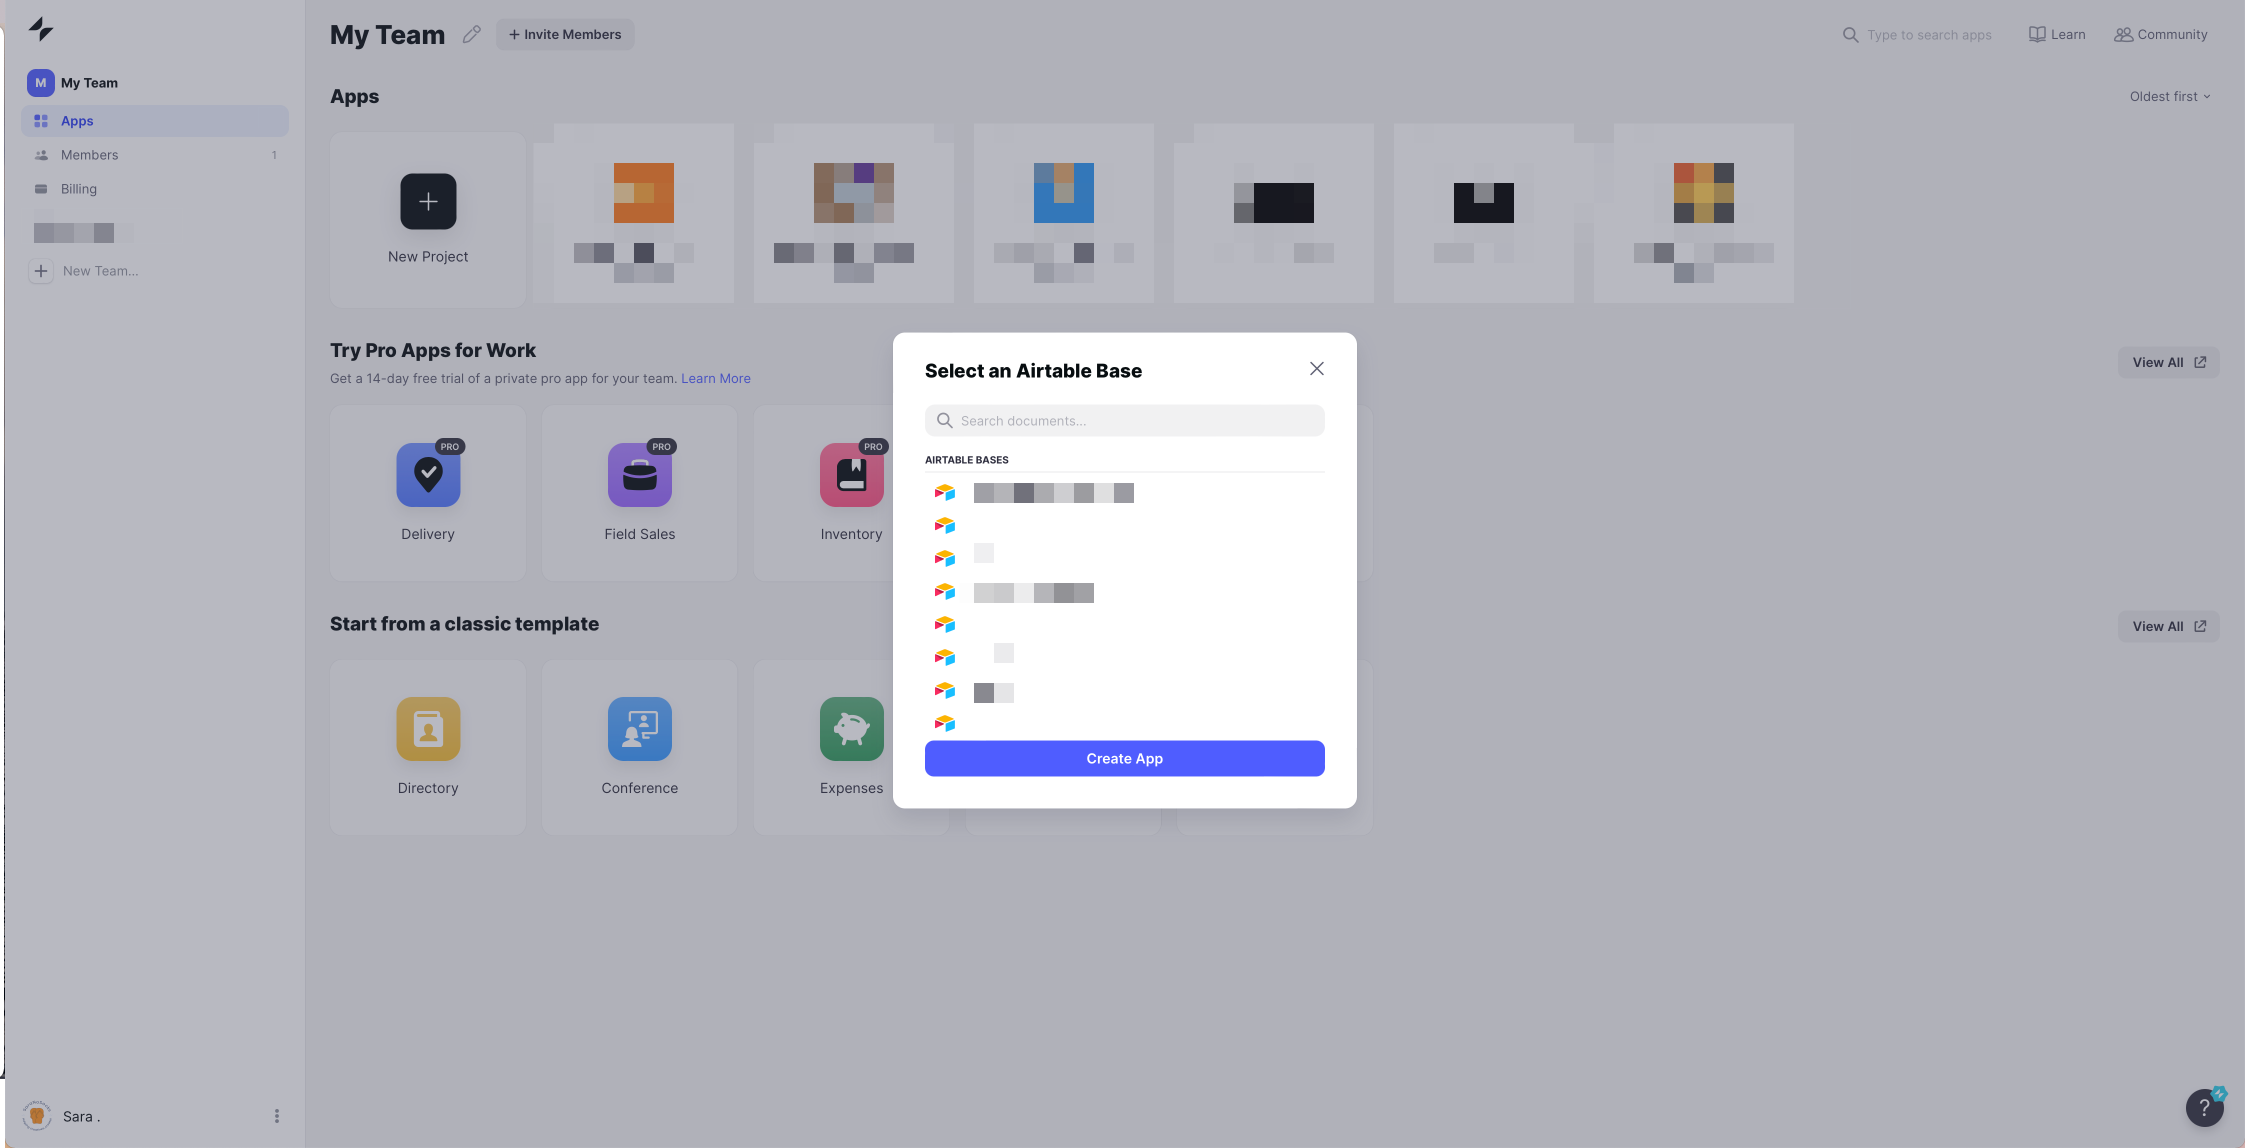Click the Glide logo icon
This screenshot has width=2245, height=1148.
point(41,29)
